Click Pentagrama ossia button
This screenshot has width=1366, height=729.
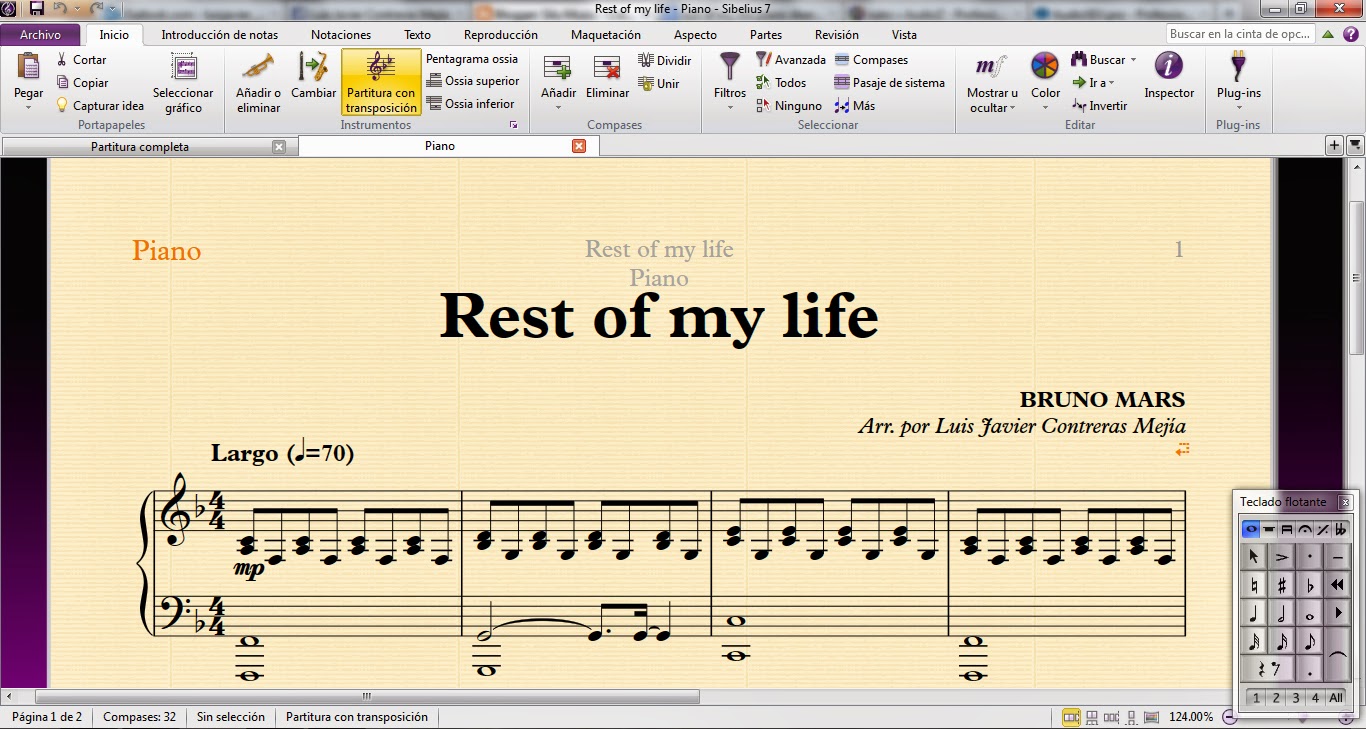coord(472,59)
